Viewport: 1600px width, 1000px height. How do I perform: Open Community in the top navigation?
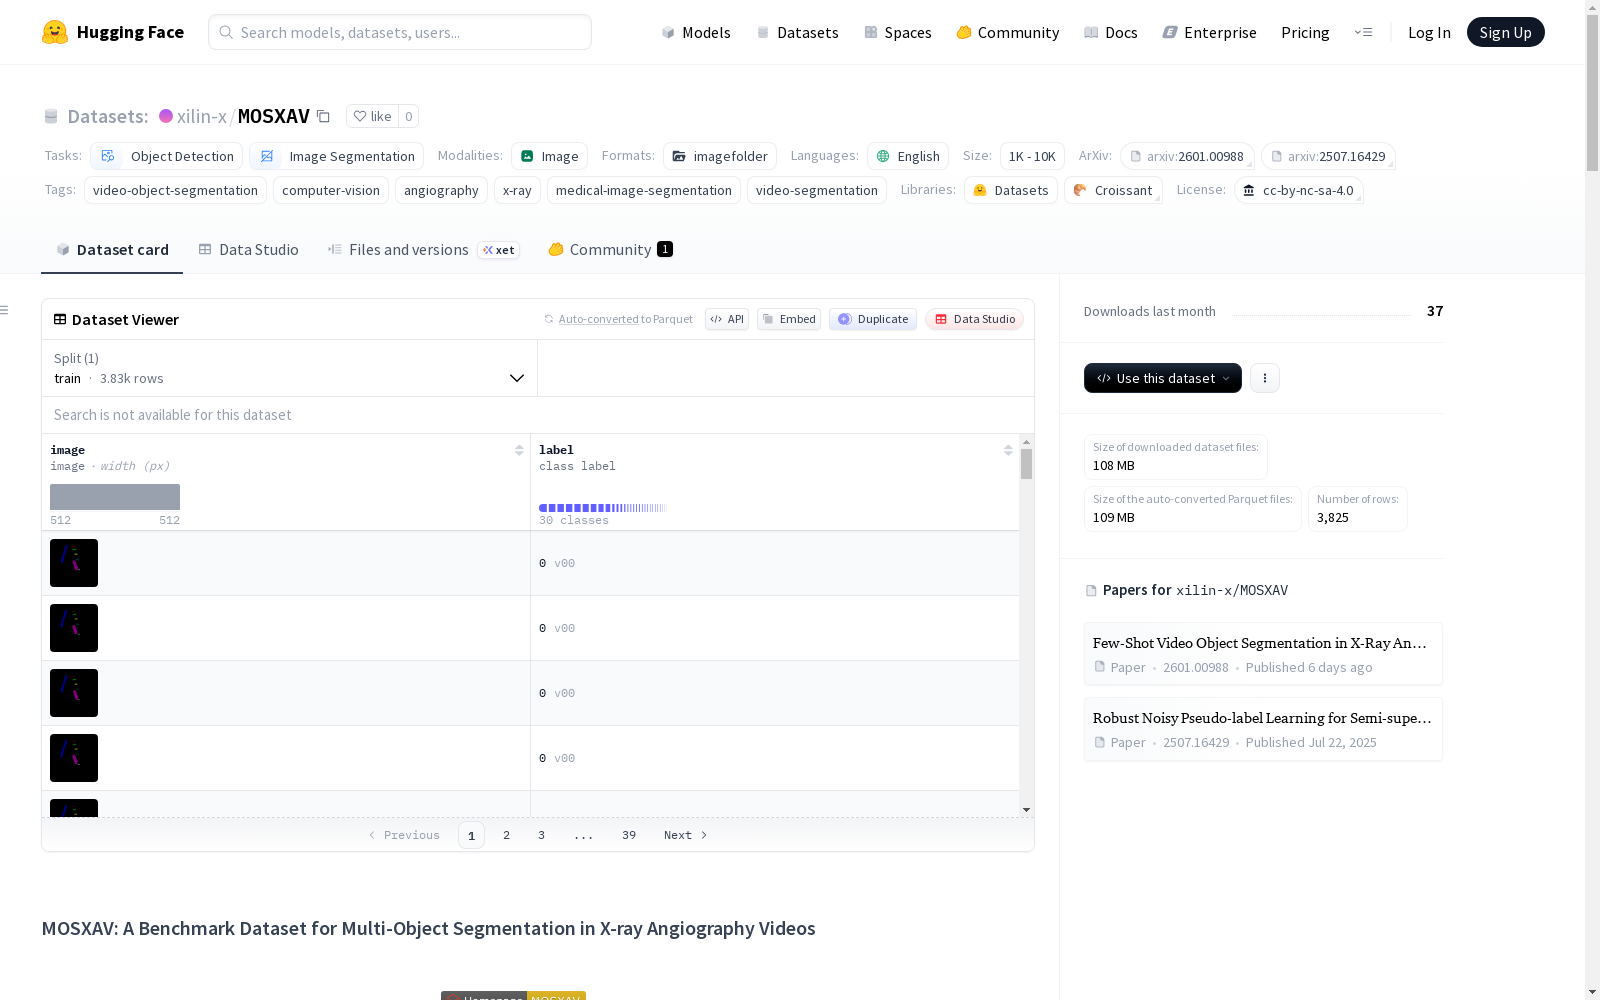click(1008, 32)
